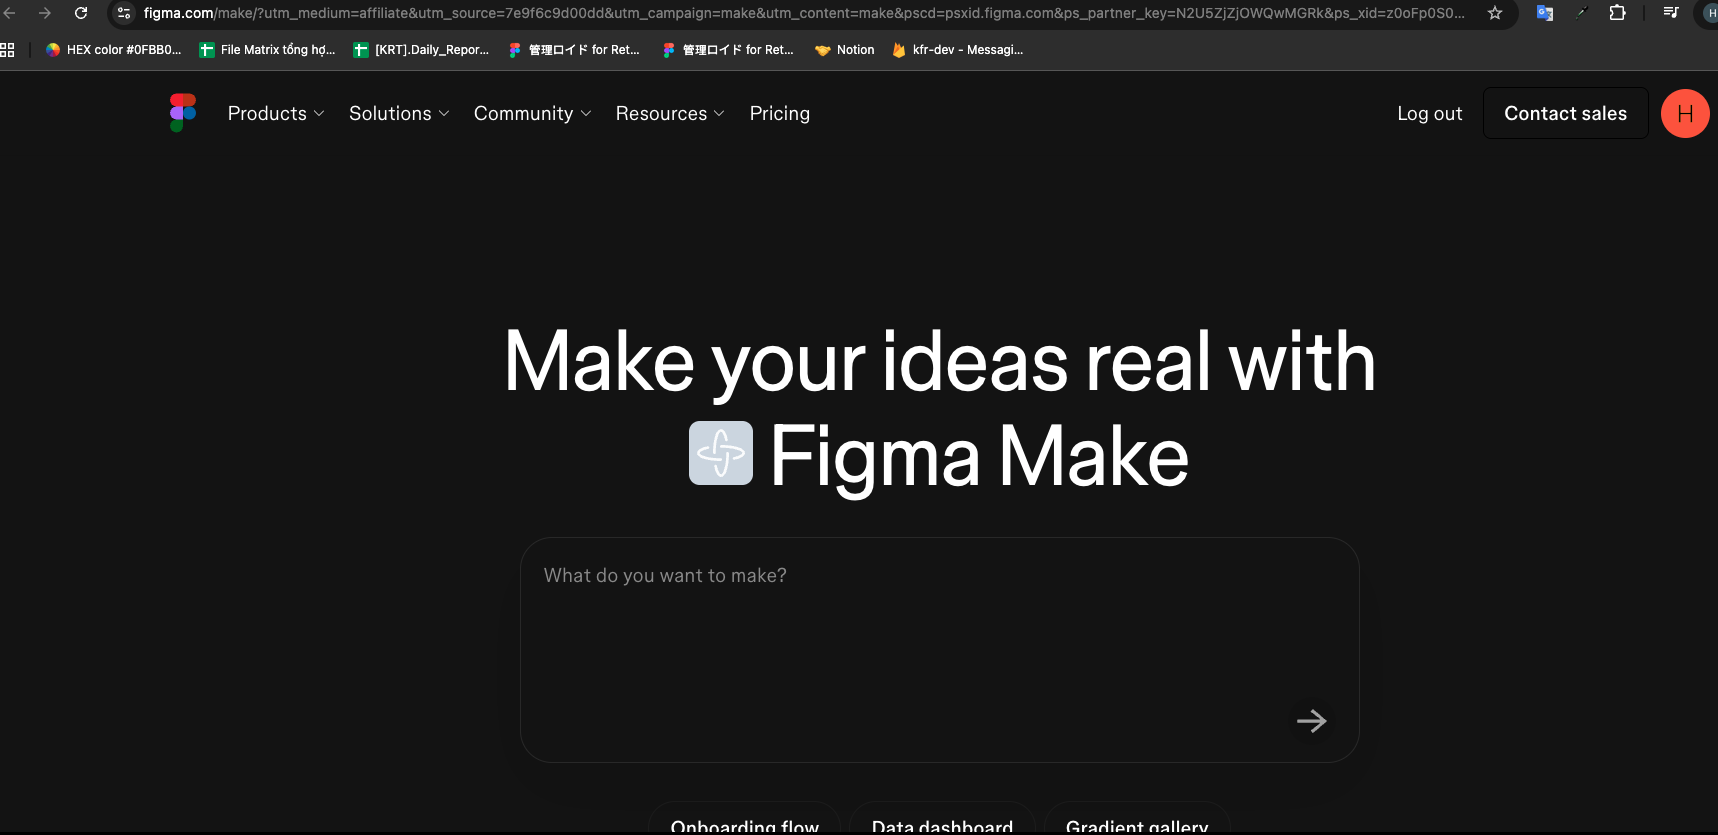Open the user avatar H menu
This screenshot has width=1718, height=835.
pyautogui.click(x=1684, y=114)
